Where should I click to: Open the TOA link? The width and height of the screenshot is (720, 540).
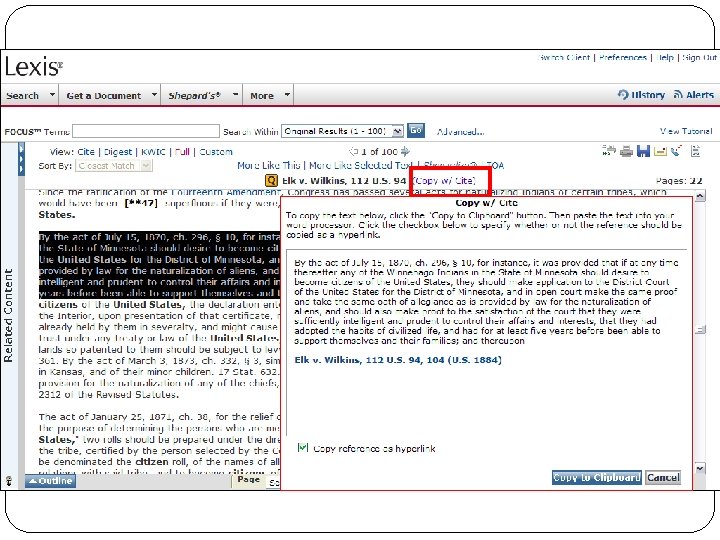coord(495,165)
